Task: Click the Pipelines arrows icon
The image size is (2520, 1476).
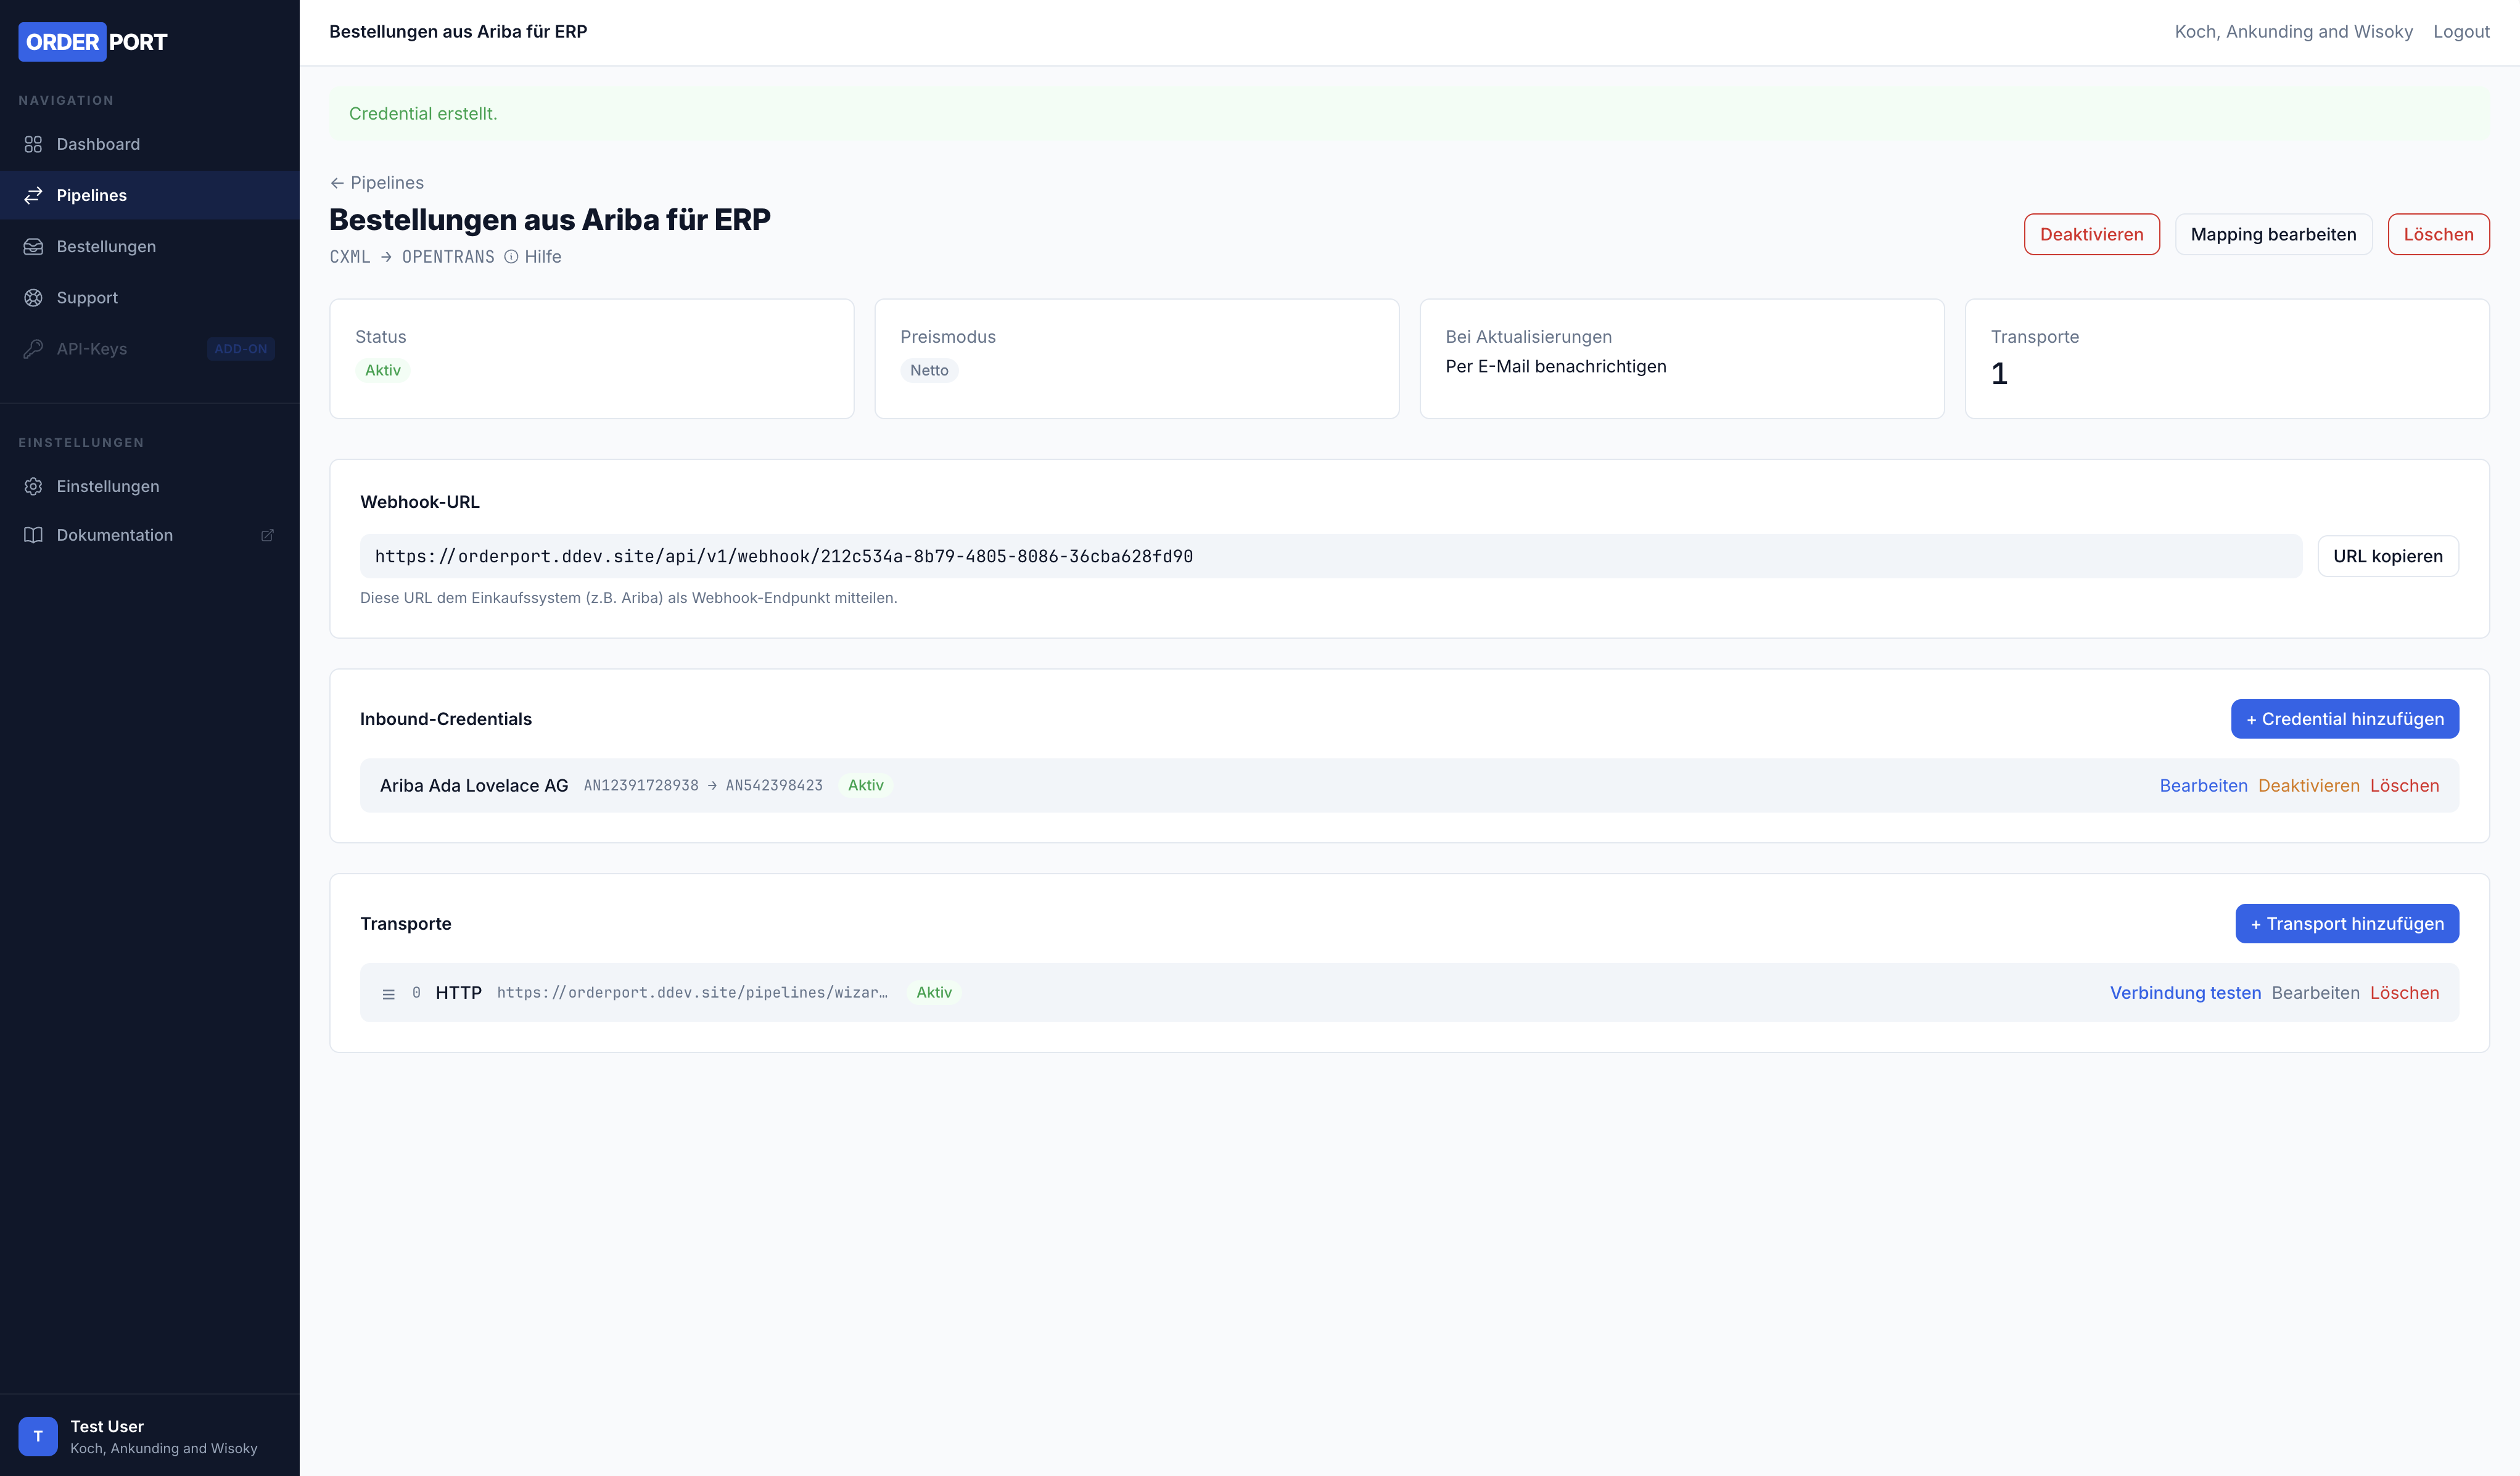Action: pos(33,195)
